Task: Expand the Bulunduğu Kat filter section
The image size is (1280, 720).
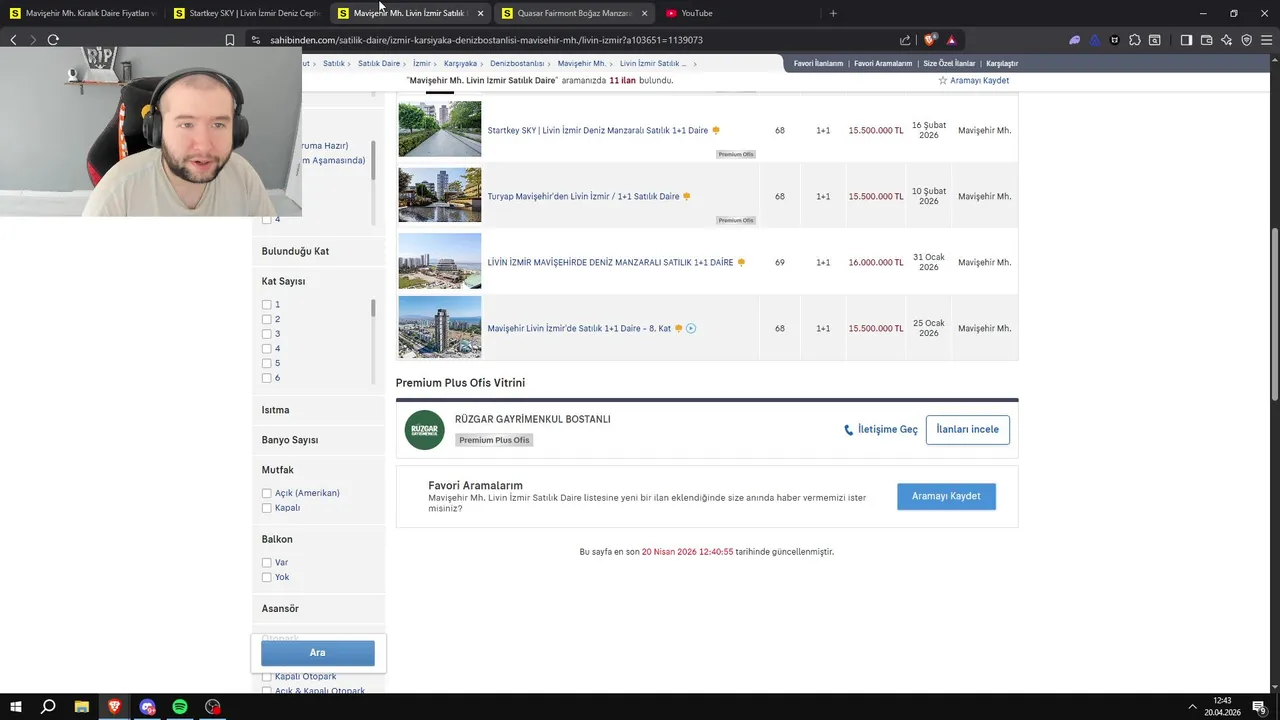Action: pyautogui.click(x=318, y=251)
